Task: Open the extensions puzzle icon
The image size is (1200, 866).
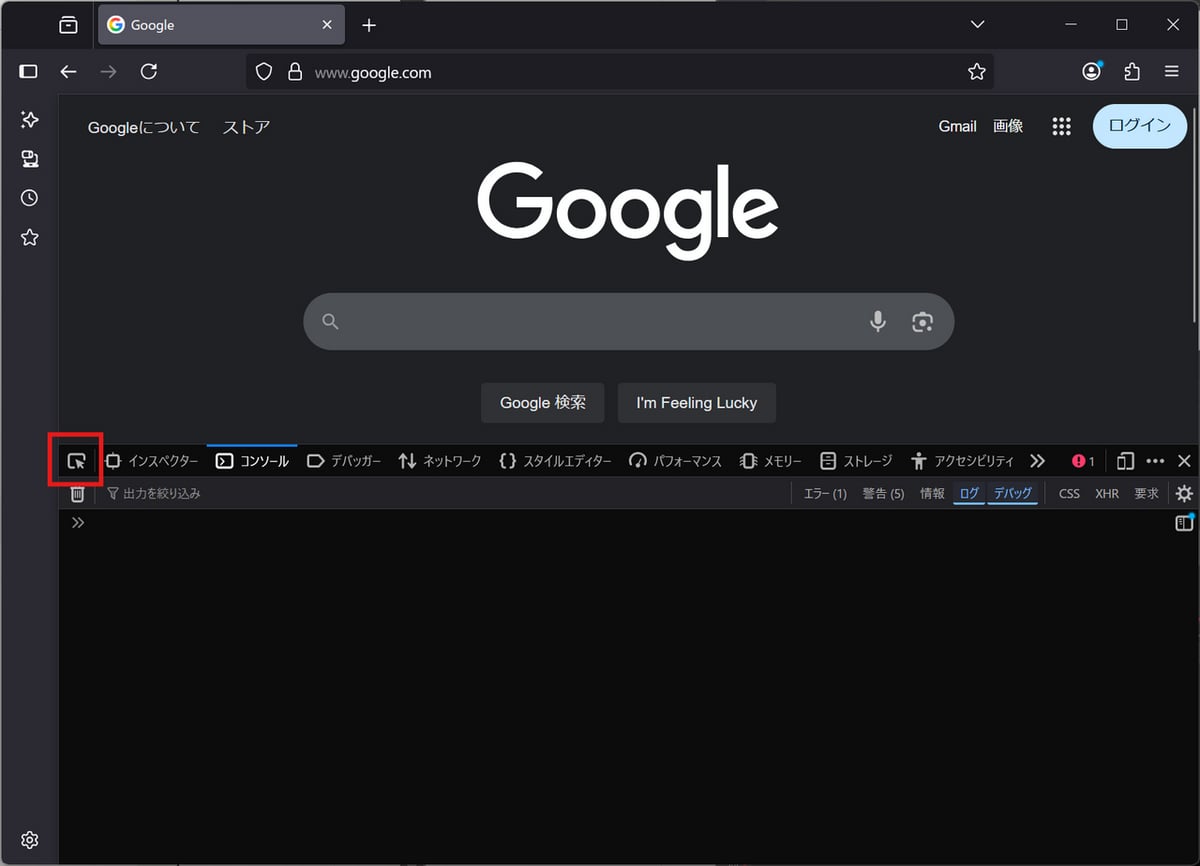Action: click(1132, 72)
